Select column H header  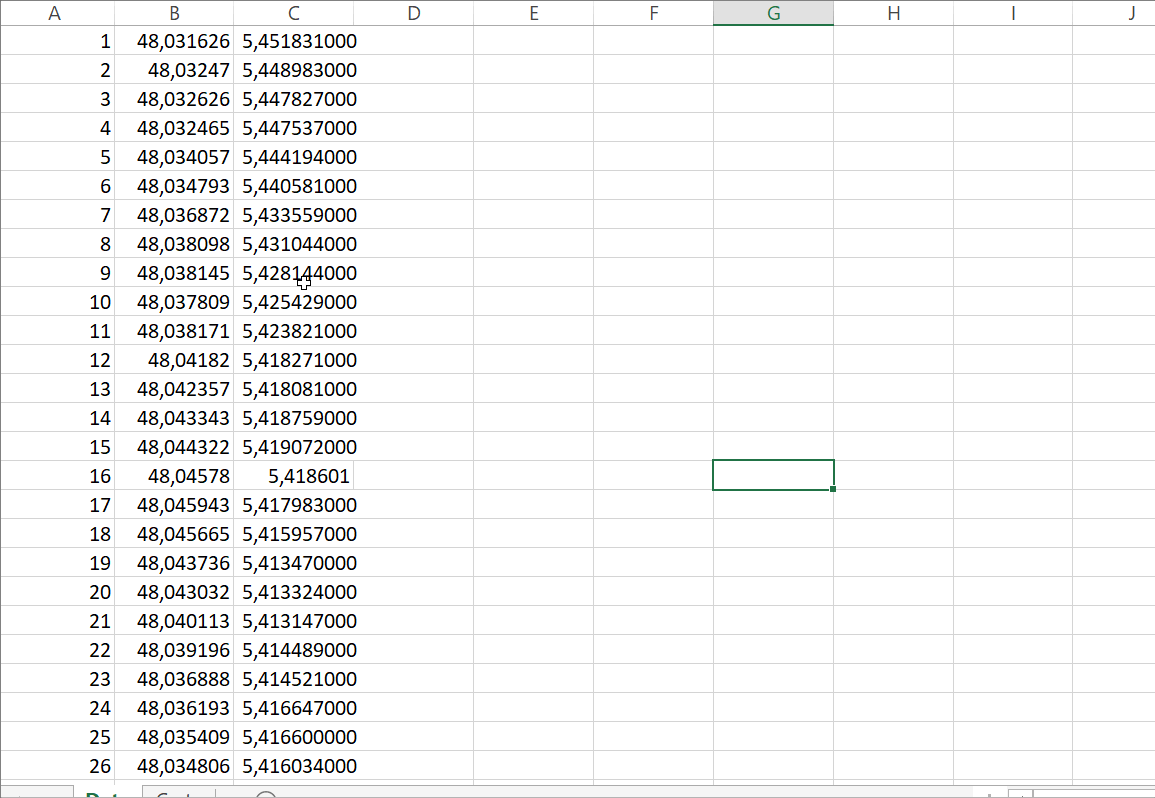(894, 13)
